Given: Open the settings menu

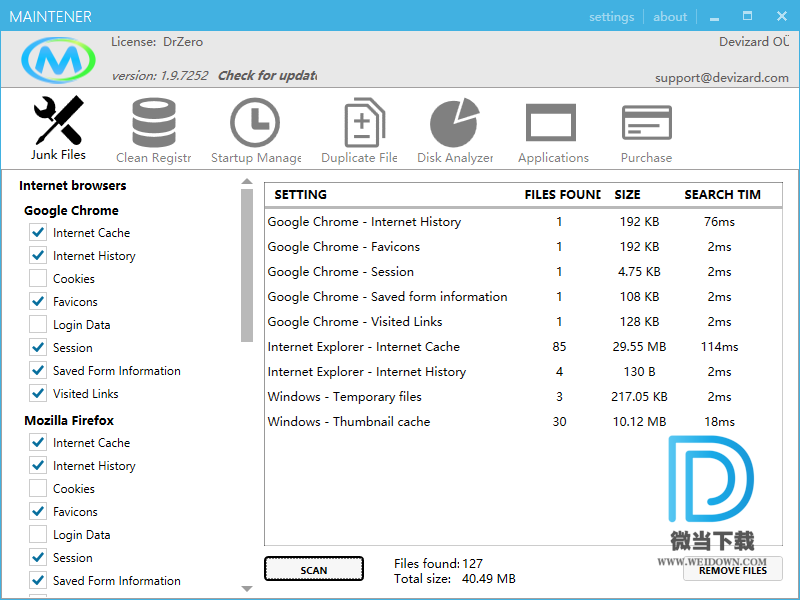Looking at the screenshot, I should pyautogui.click(x=611, y=17).
